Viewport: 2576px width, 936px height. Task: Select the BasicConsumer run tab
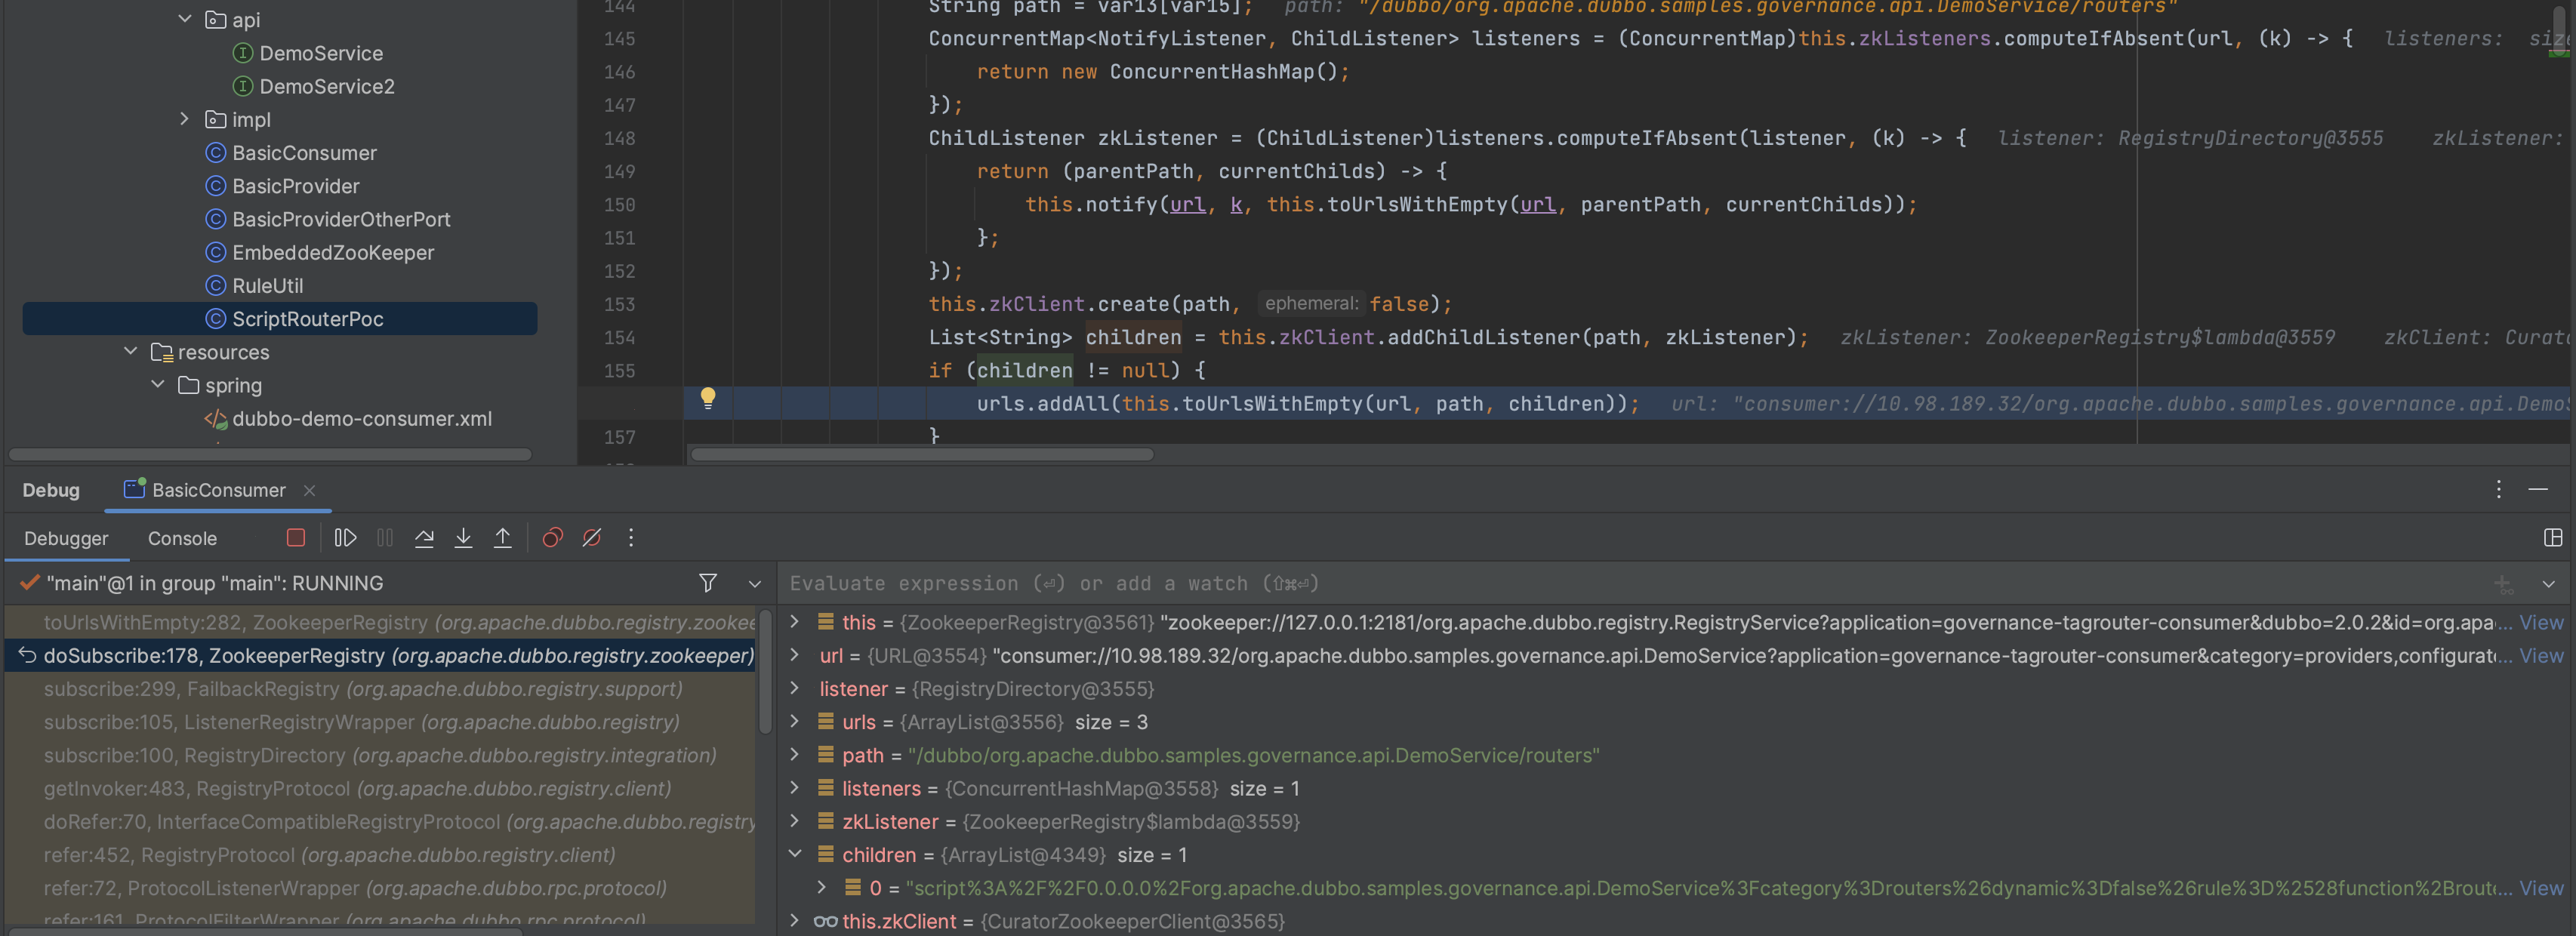coord(218,490)
